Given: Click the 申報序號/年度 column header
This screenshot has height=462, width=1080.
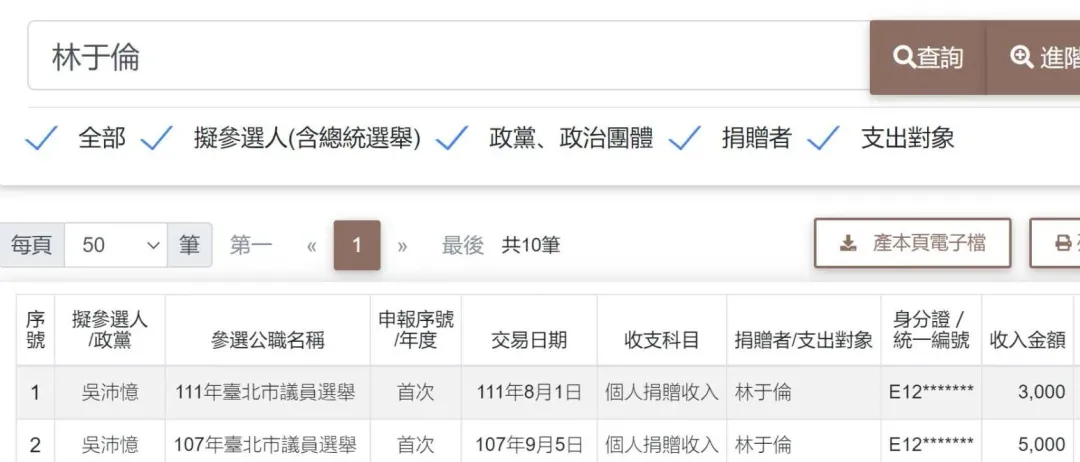Looking at the screenshot, I should [x=416, y=330].
